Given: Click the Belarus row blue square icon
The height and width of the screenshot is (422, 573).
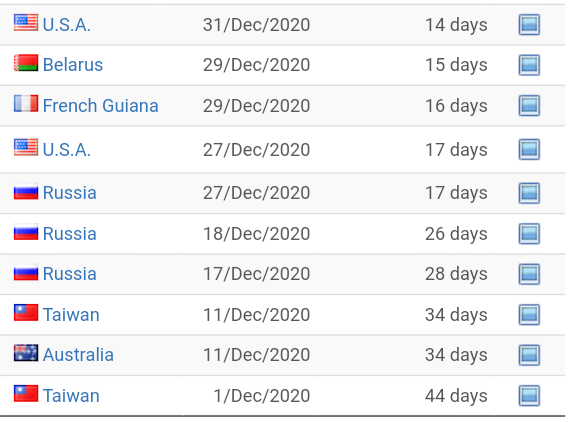Looking at the screenshot, I should pos(529,65).
